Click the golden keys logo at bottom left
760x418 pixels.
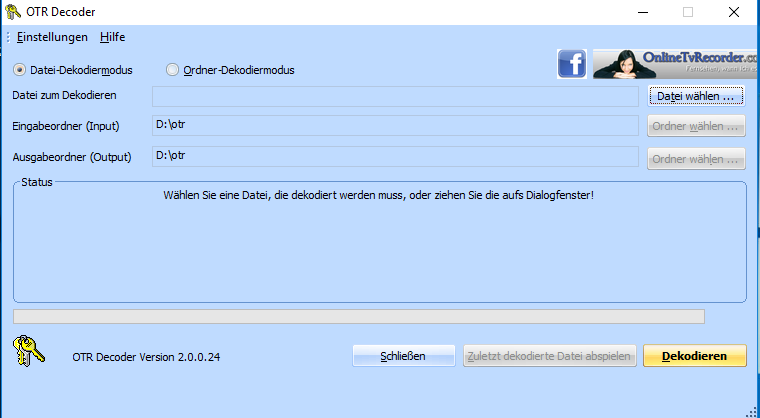click(27, 354)
